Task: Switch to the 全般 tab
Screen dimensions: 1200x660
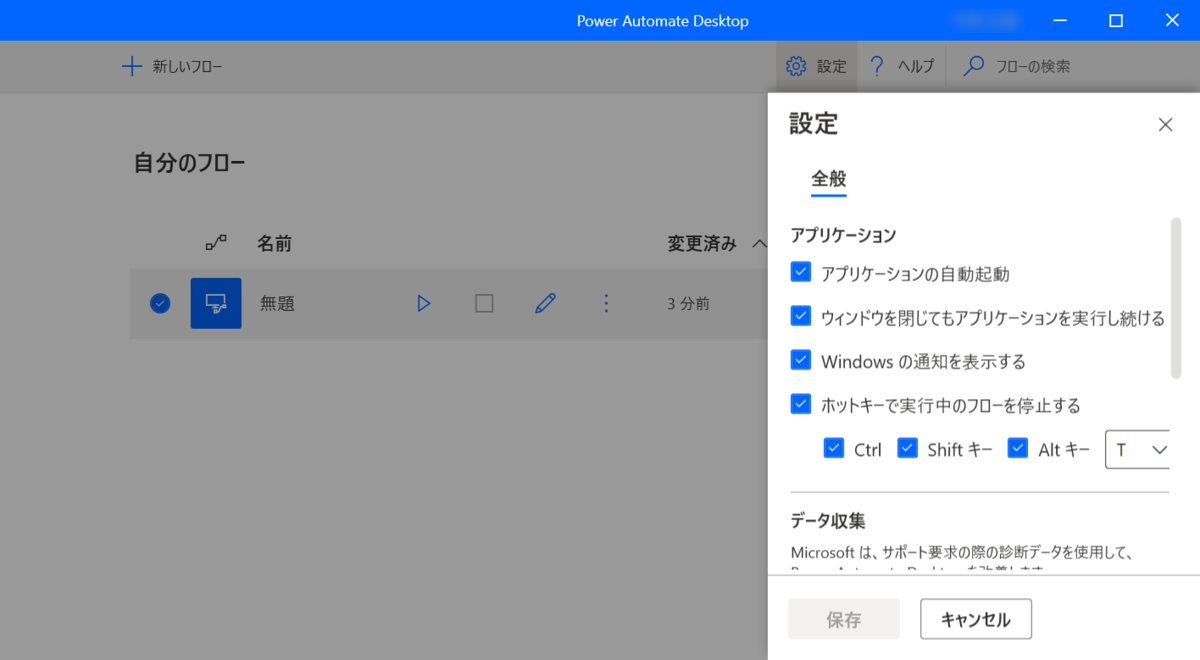Action: [x=827, y=180]
